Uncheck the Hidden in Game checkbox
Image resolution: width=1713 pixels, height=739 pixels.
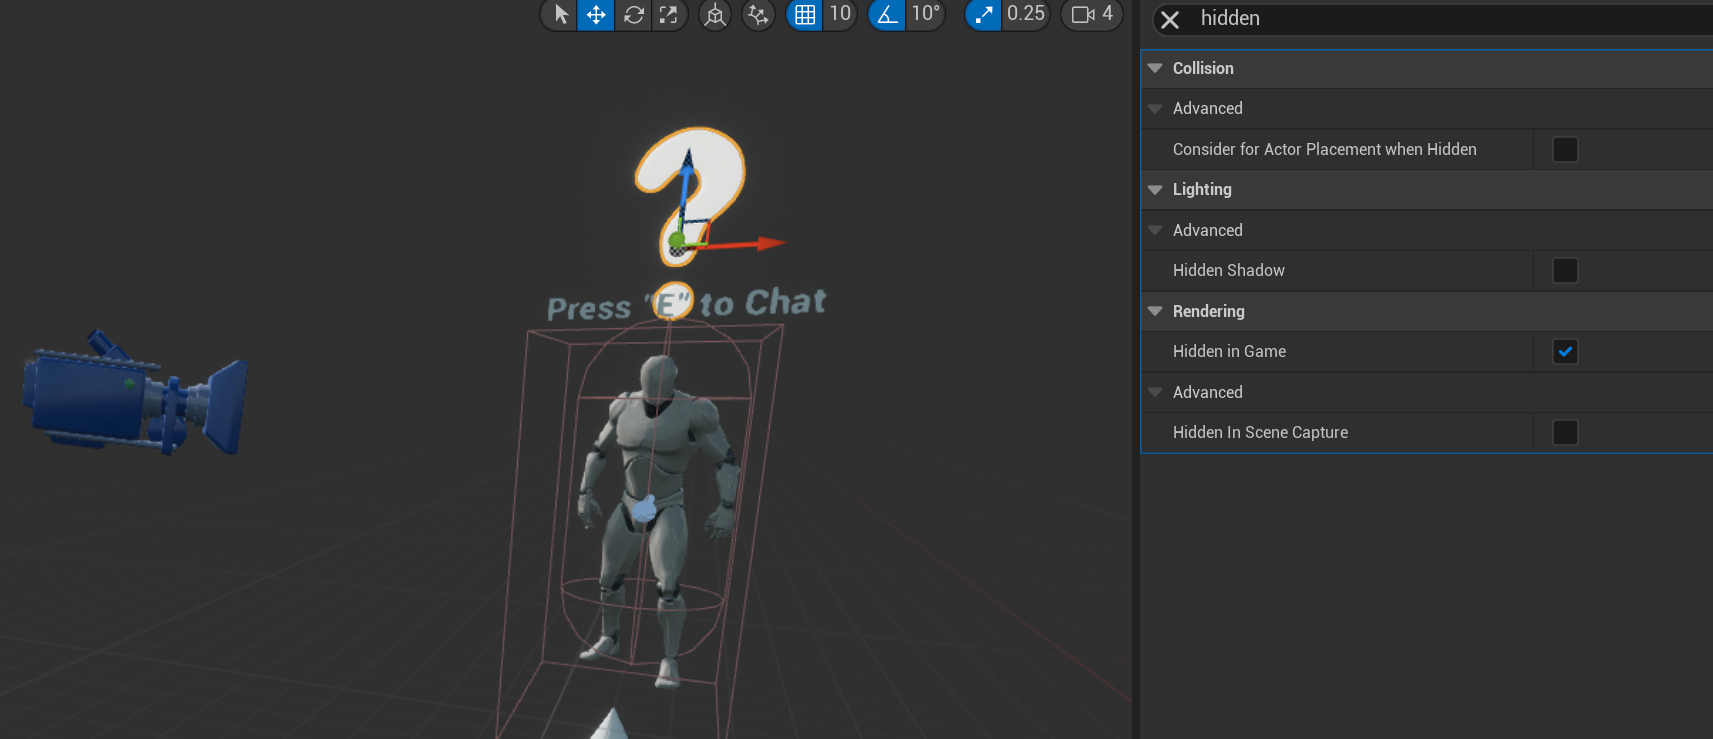pos(1565,352)
